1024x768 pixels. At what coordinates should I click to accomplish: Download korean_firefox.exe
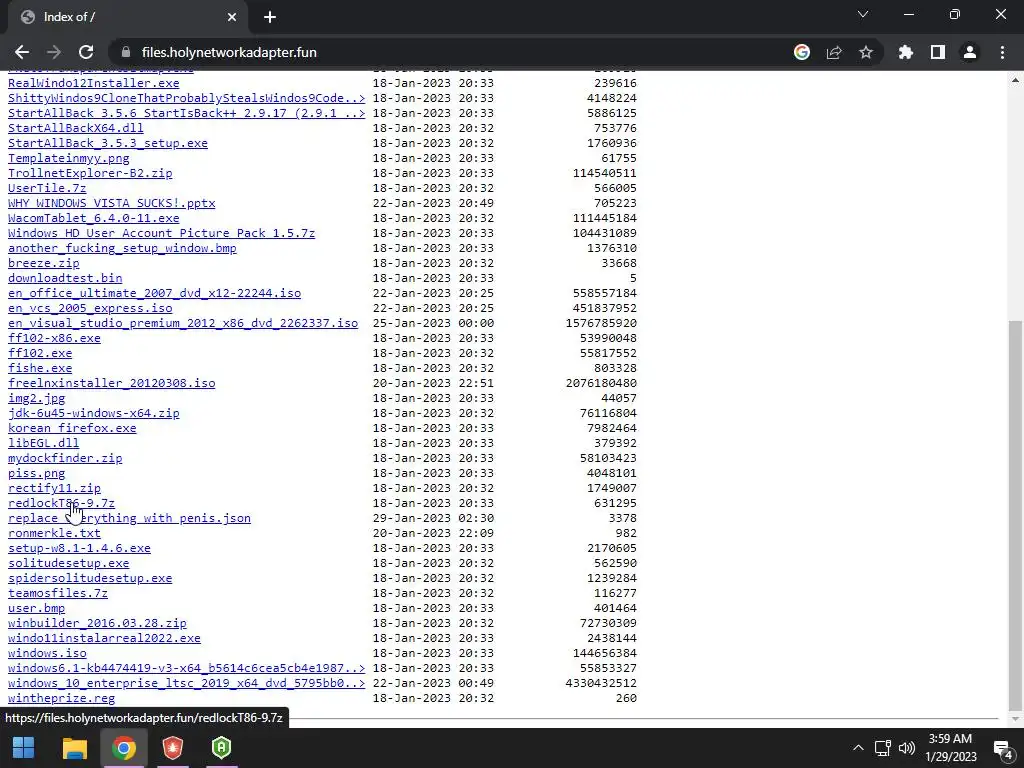coord(72,428)
